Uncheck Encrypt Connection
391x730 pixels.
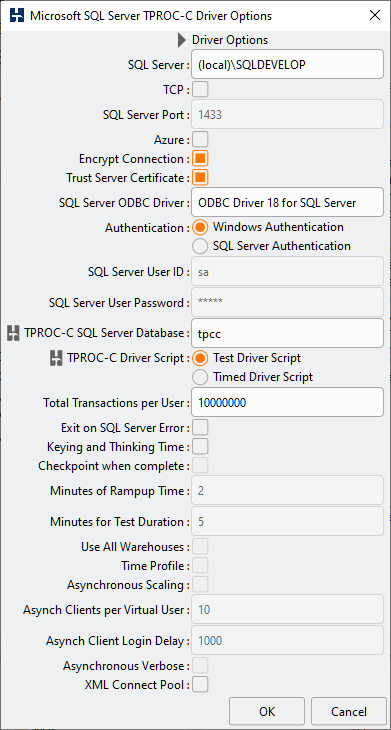click(x=200, y=158)
